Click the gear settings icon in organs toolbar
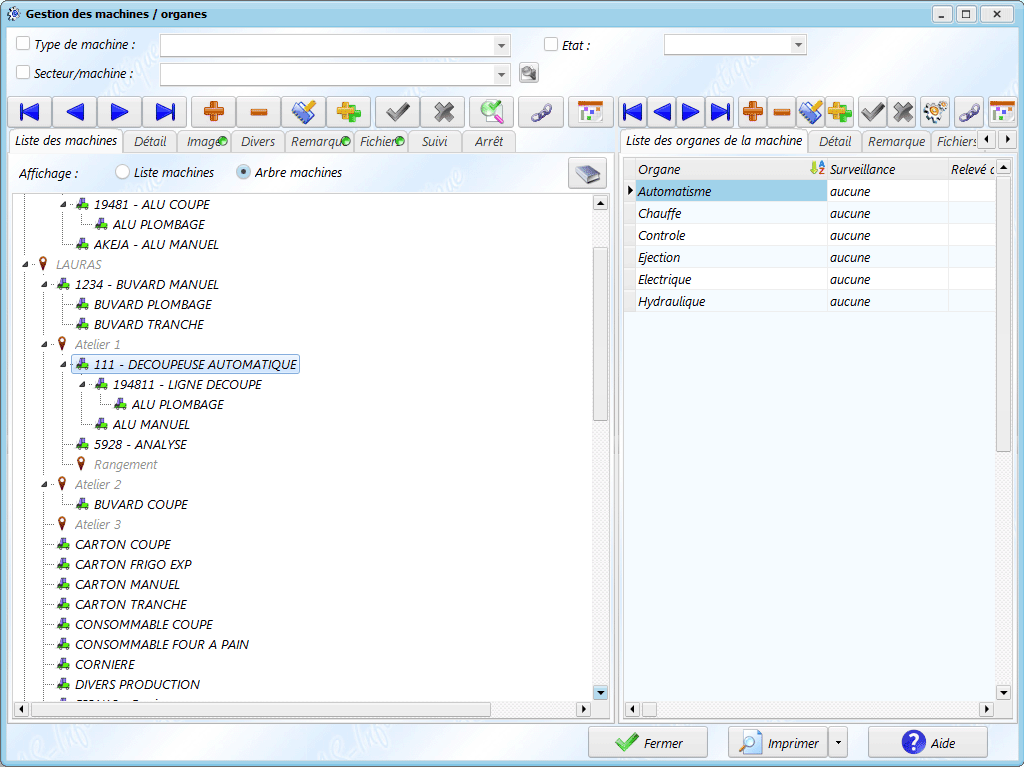Image resolution: width=1024 pixels, height=768 pixels. click(x=935, y=112)
